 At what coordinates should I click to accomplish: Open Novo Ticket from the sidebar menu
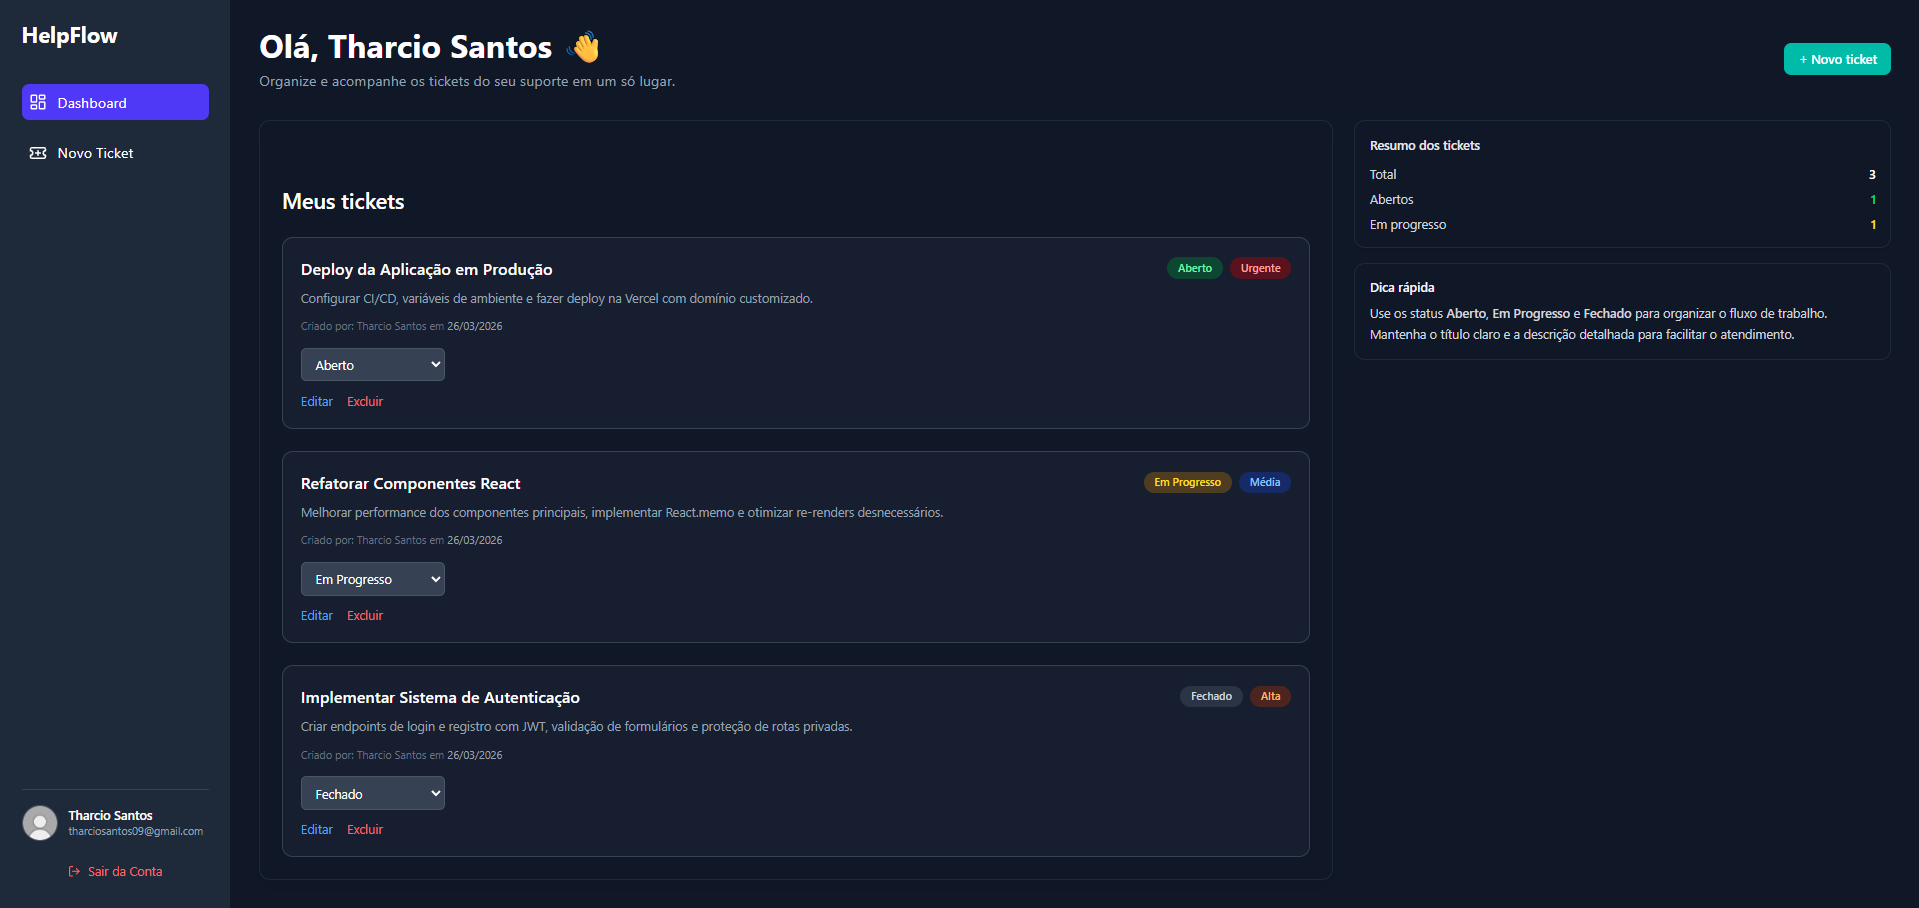[x=115, y=153]
